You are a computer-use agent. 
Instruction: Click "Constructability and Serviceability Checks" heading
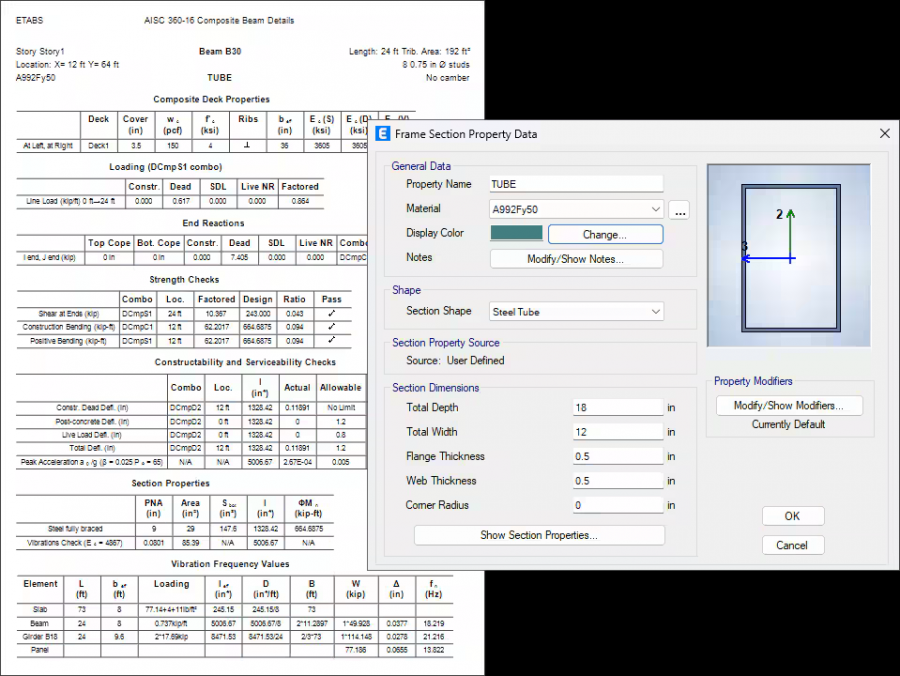coord(245,362)
